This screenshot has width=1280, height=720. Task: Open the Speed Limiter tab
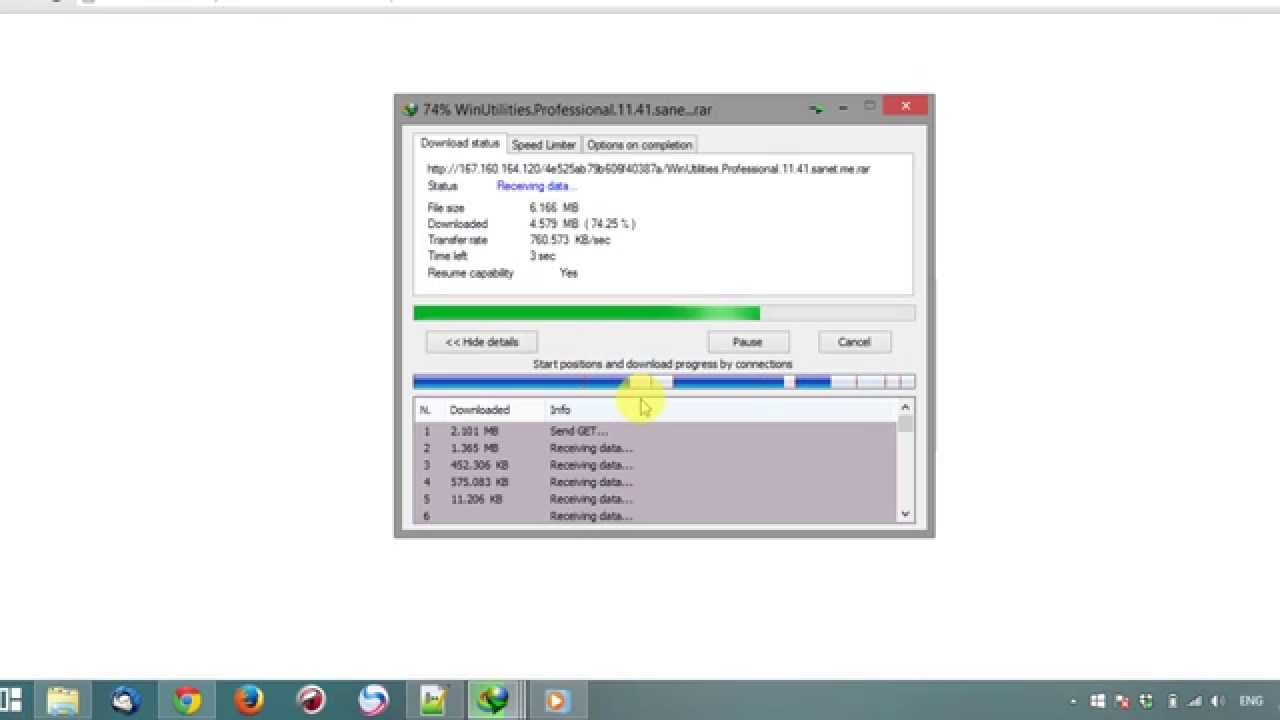(x=544, y=145)
